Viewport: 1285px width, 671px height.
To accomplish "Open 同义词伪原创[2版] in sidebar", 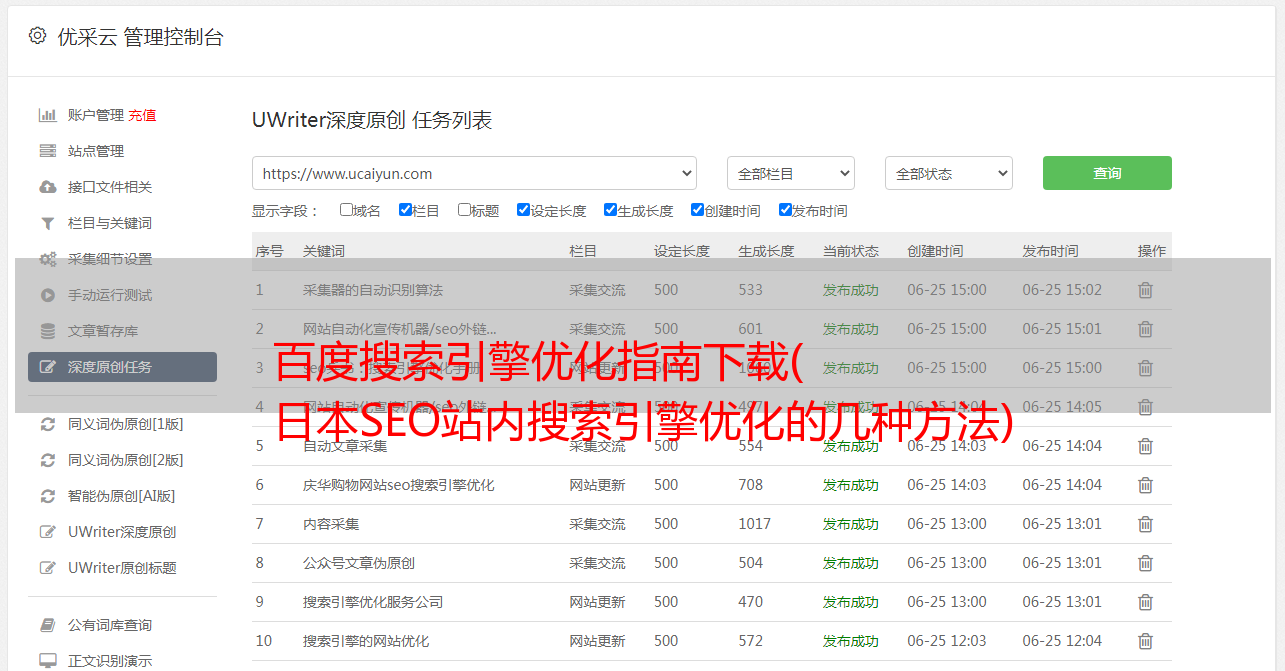I will tap(125, 460).
